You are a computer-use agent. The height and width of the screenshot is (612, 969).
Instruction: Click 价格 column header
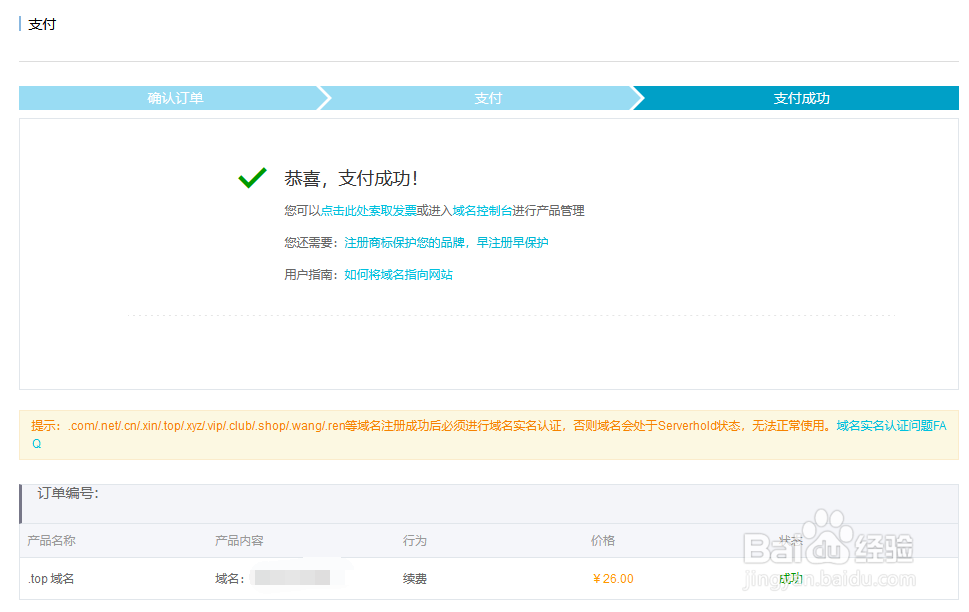pyautogui.click(x=603, y=541)
